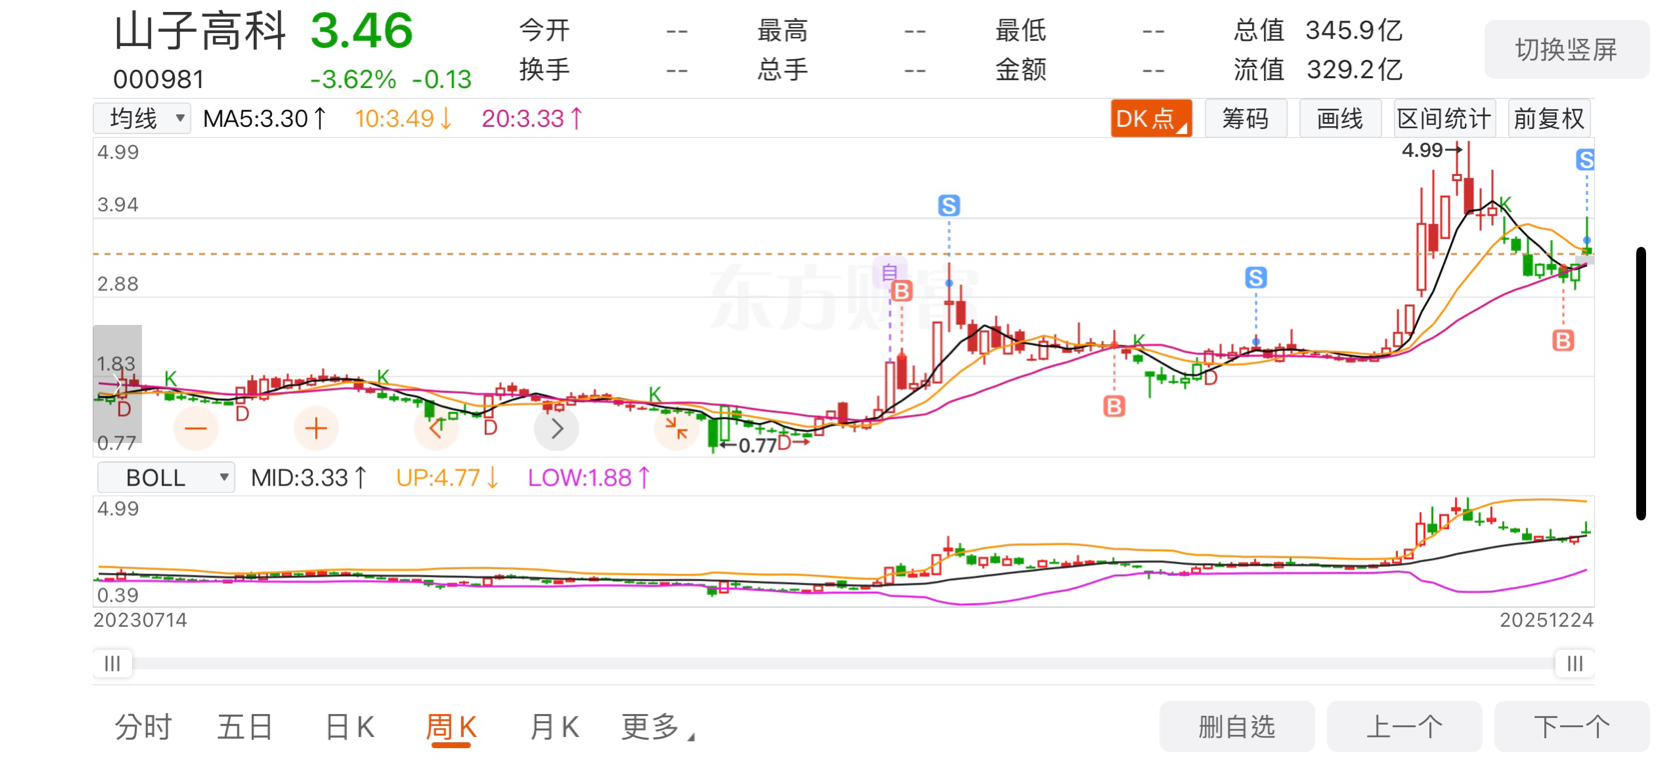Tap the MA5:3.30 value label

(265, 119)
